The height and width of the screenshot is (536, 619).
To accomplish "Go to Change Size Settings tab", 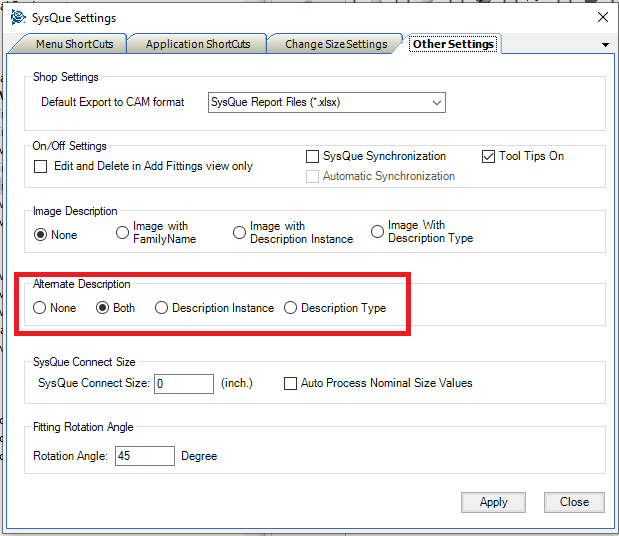I will pyautogui.click(x=336, y=44).
